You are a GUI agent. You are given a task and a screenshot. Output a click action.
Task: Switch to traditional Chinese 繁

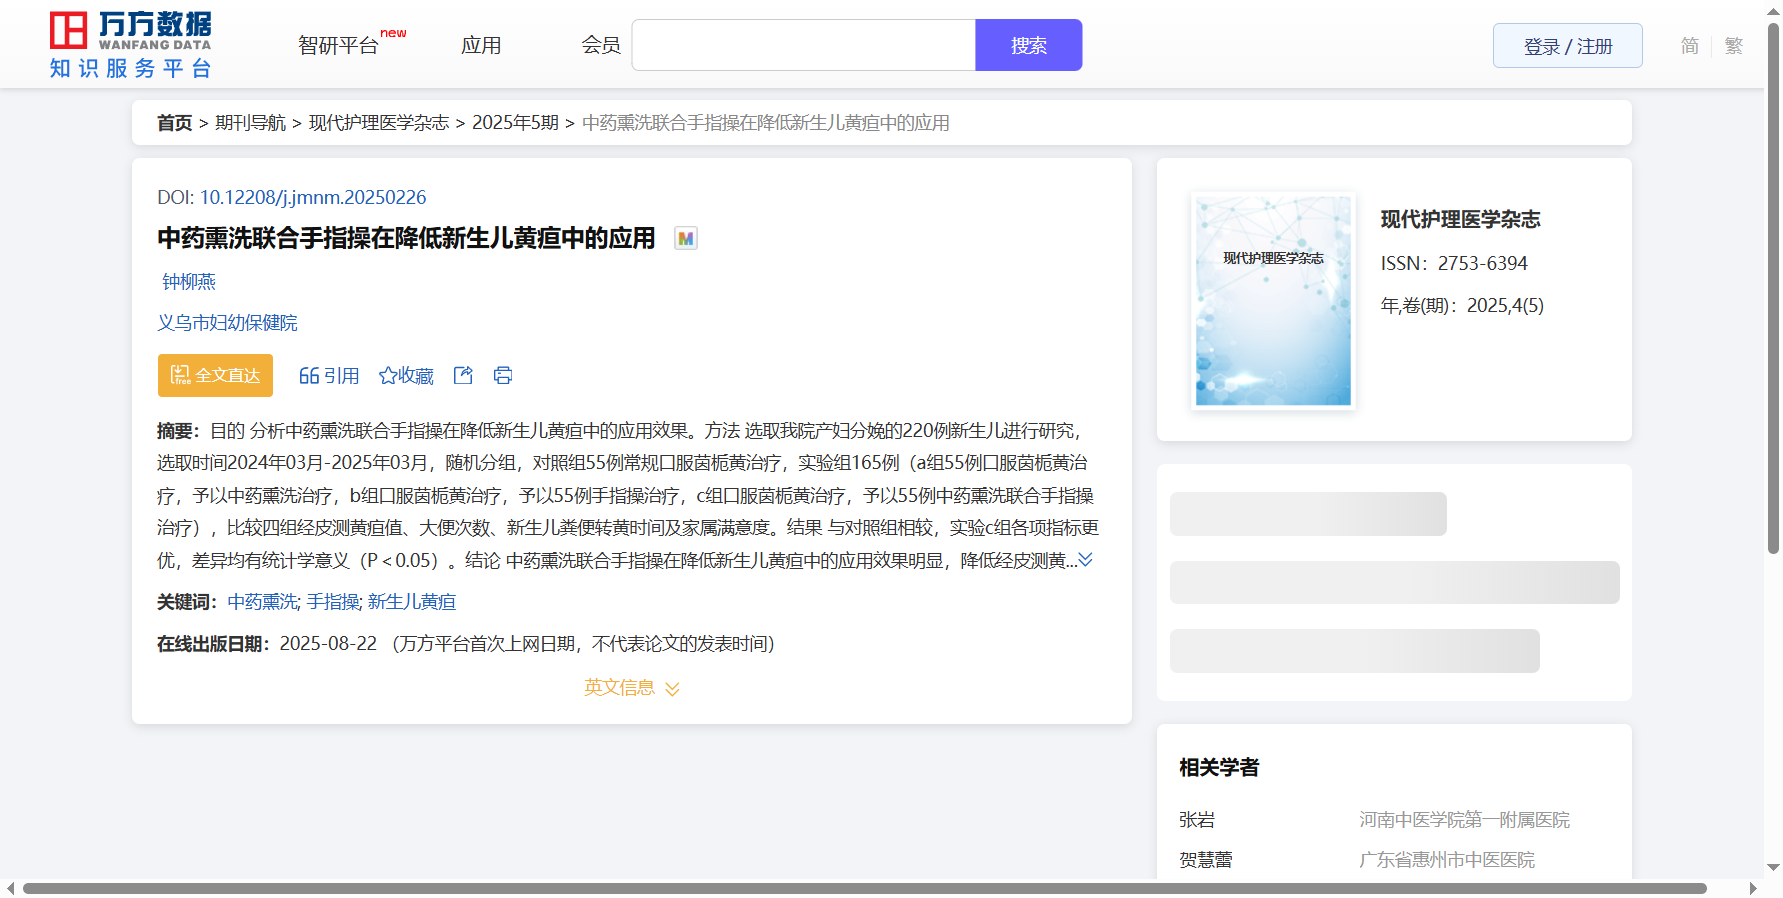[1733, 46]
